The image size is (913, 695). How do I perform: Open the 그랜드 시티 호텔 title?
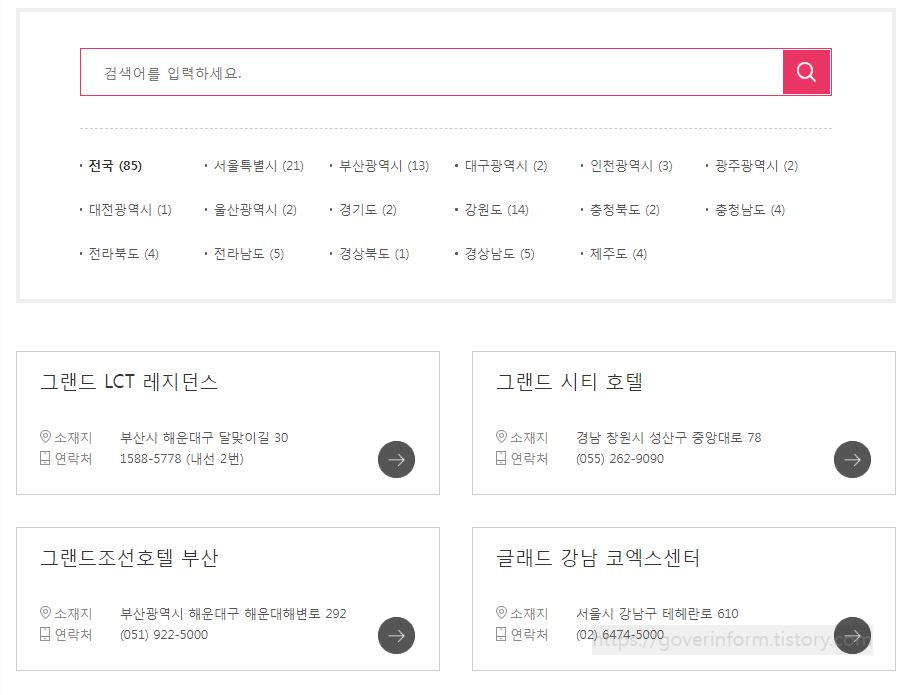[x=569, y=382]
